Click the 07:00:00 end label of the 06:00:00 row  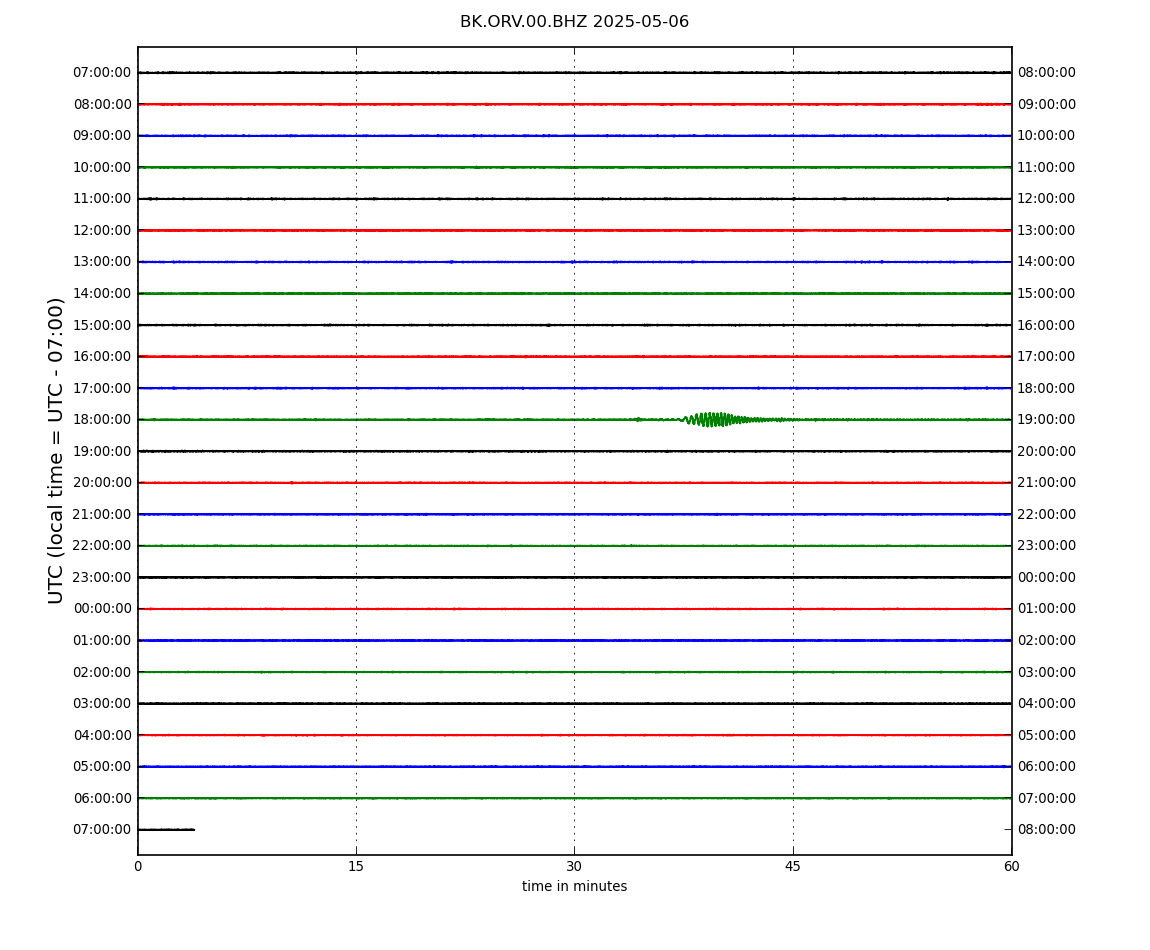point(1046,798)
